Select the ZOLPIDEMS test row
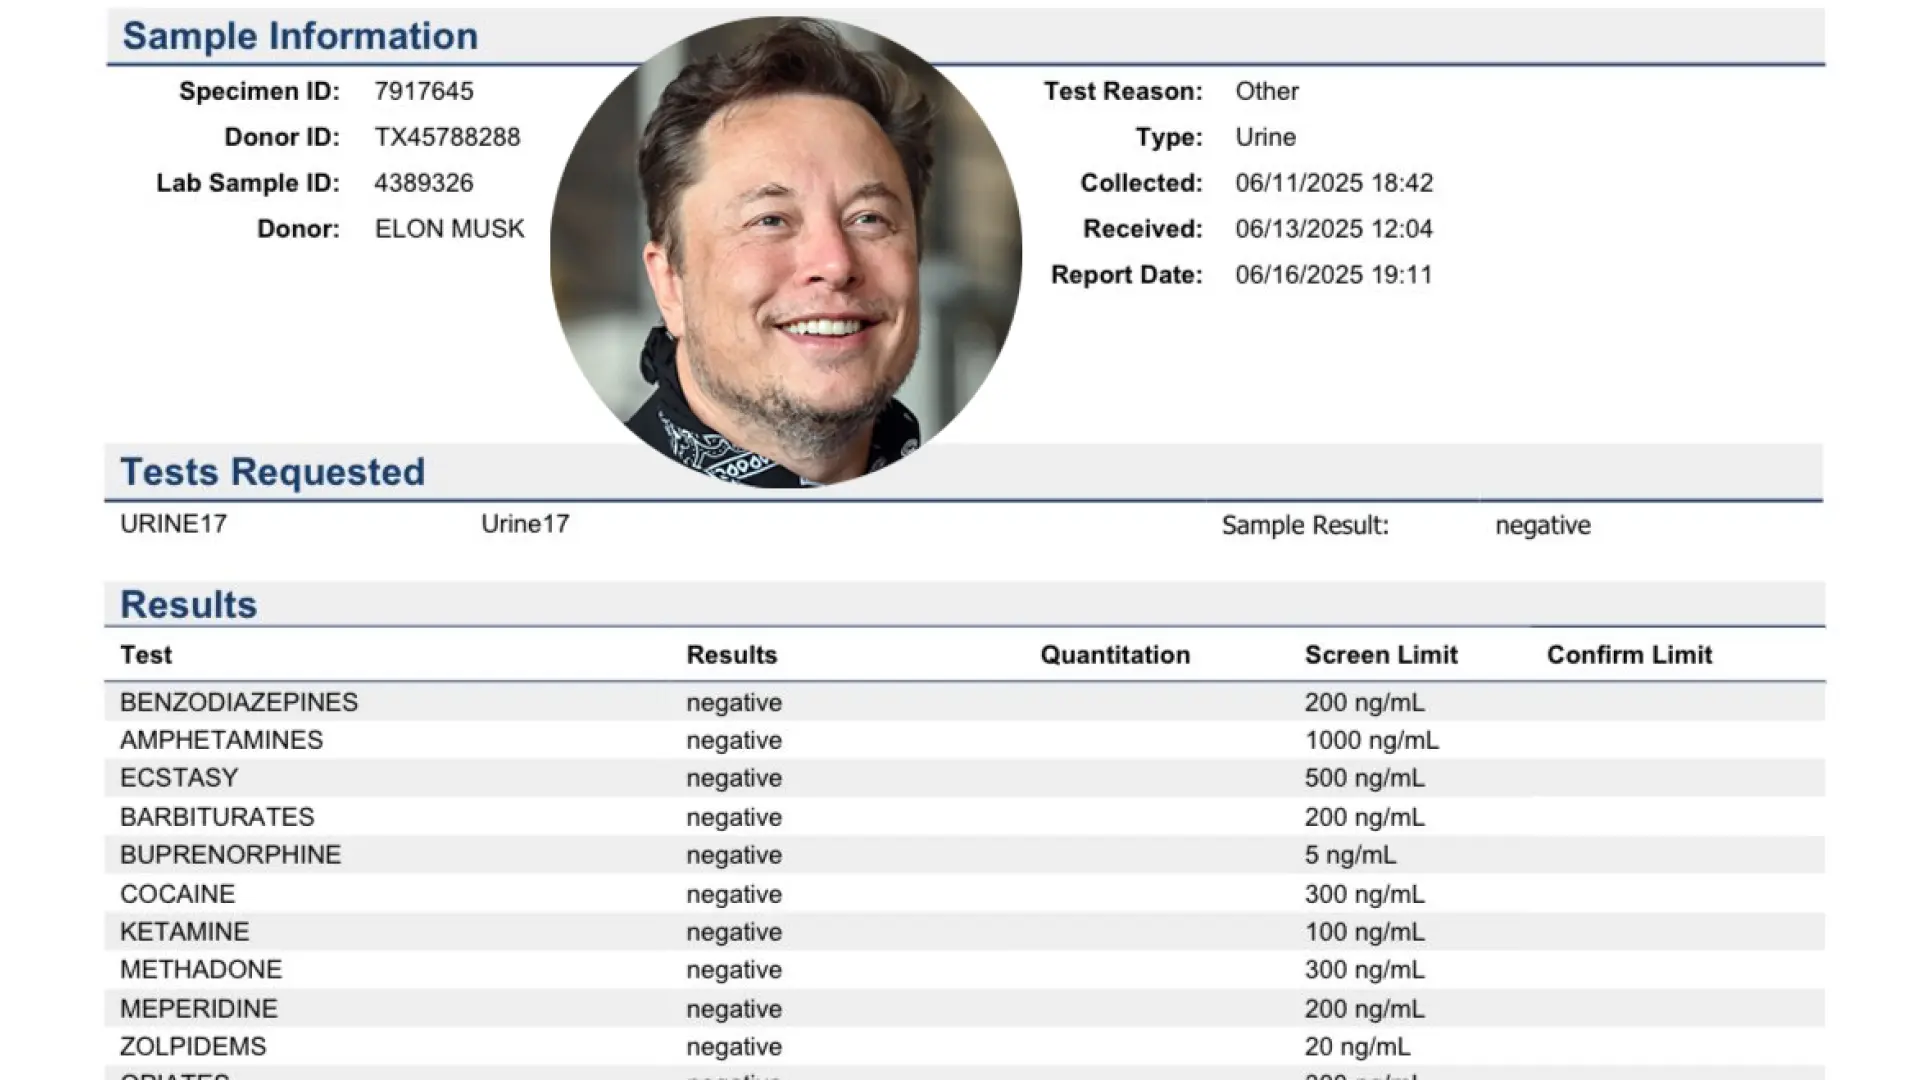Screen dimensions: 1920x1080 193,1046
